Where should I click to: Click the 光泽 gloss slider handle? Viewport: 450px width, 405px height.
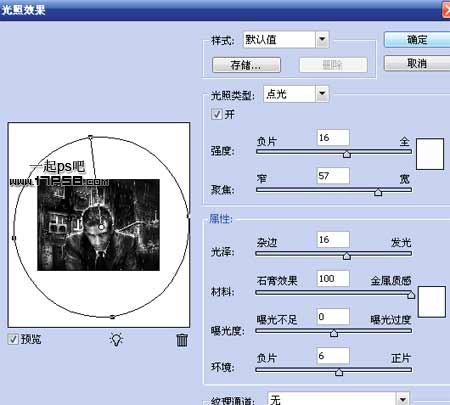tap(347, 256)
